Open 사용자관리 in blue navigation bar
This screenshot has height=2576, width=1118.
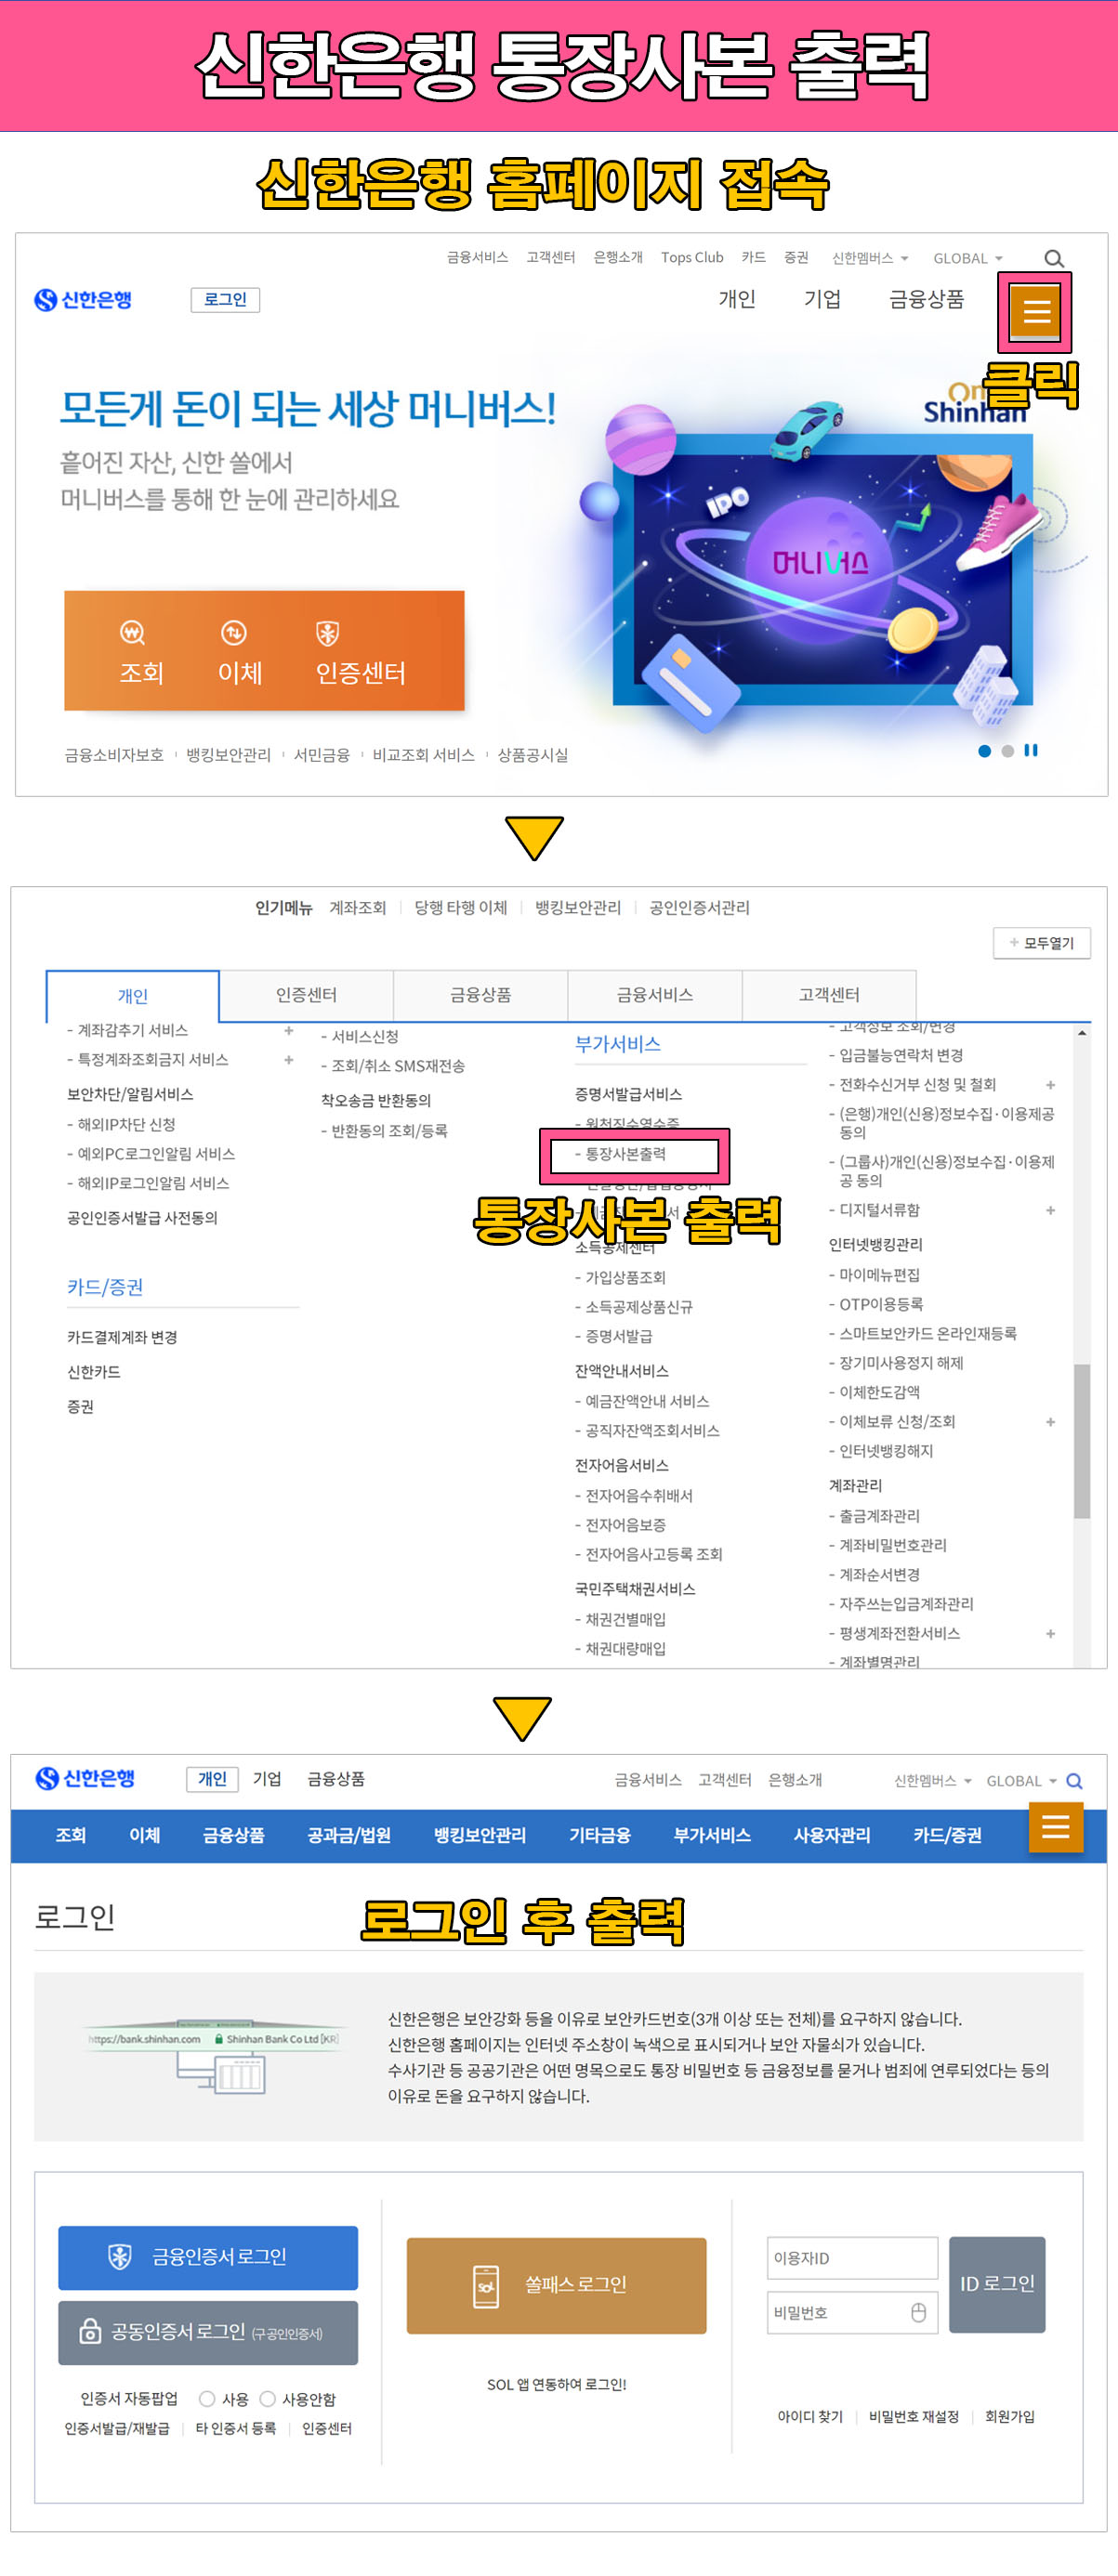(x=831, y=1835)
